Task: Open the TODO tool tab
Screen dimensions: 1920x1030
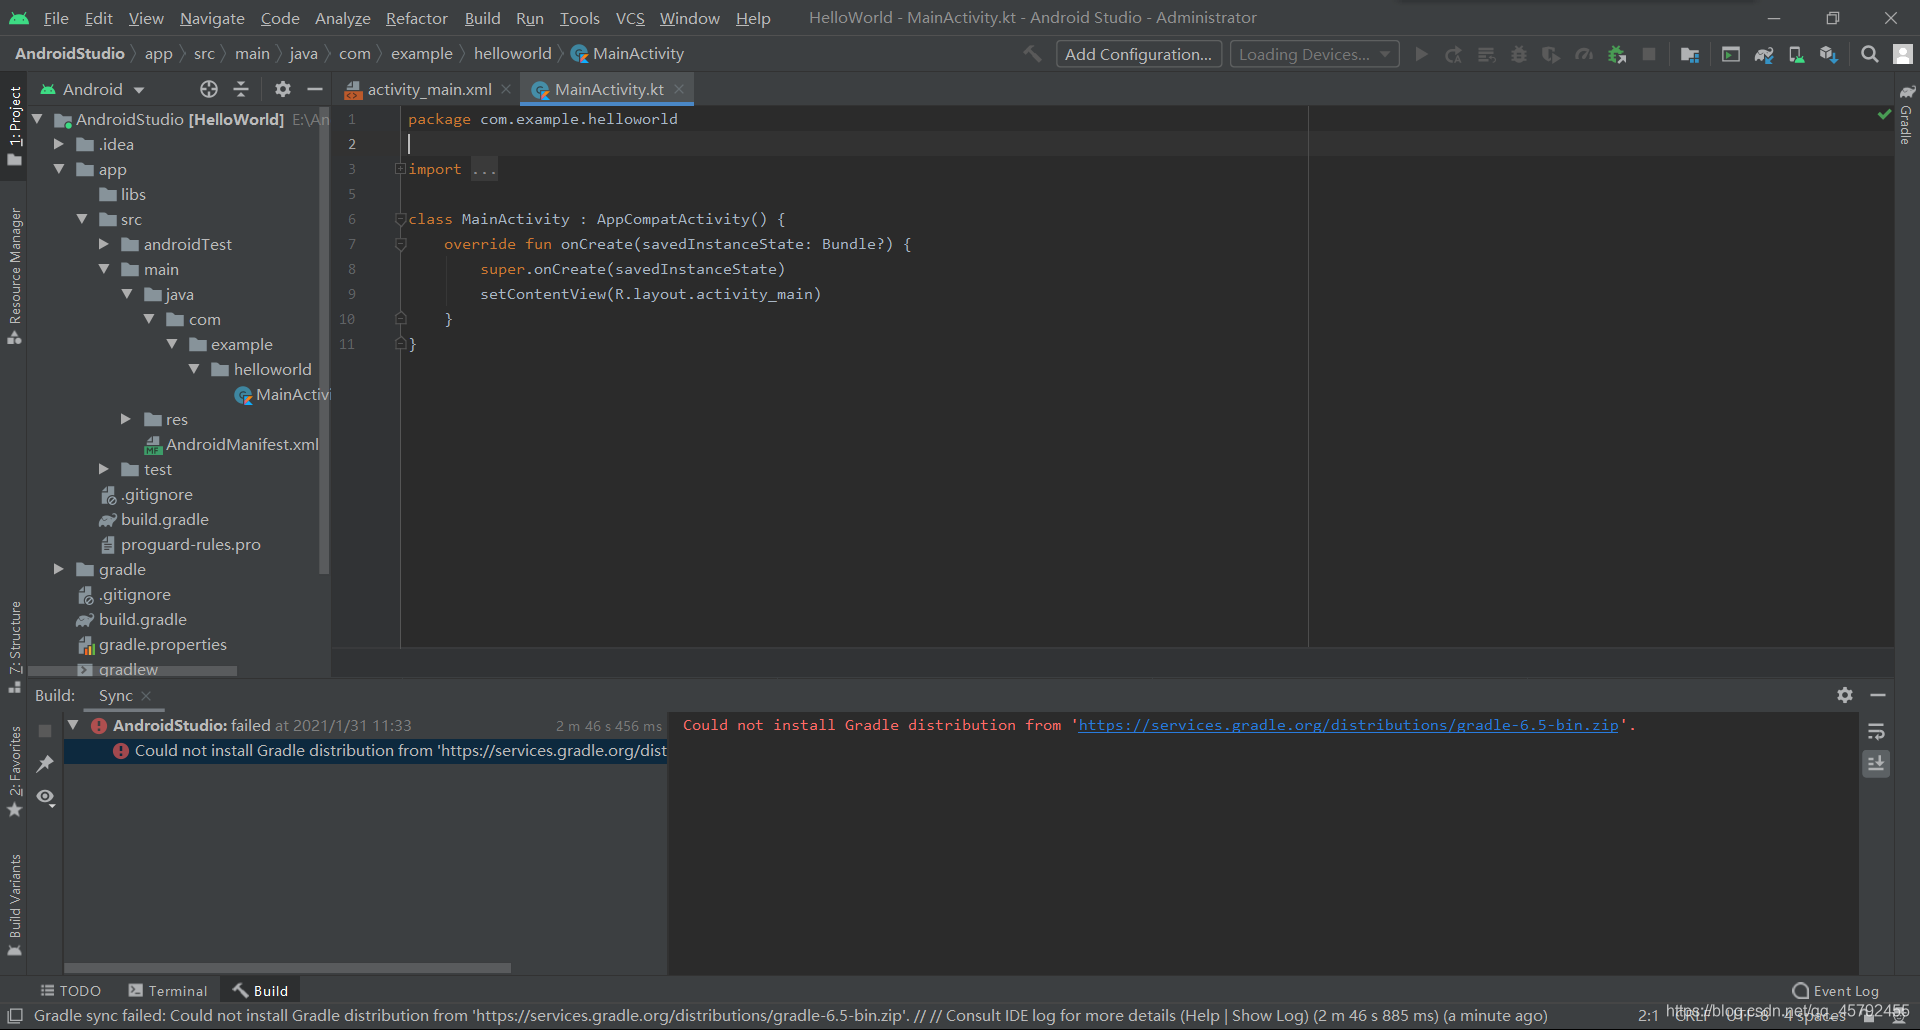Action: pyautogui.click(x=71, y=991)
